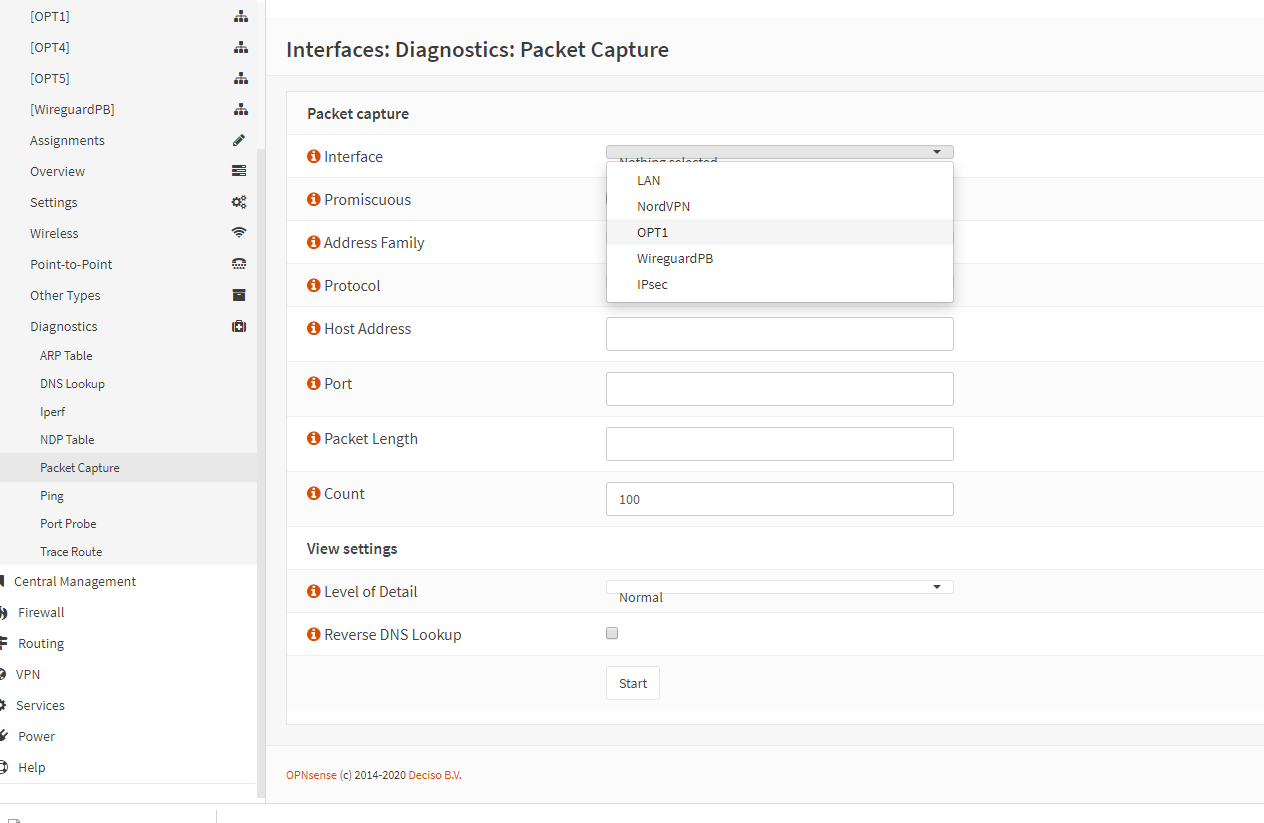Viewport: 1264px width, 823px height.
Task: Follow the Deciso B.V. footer link
Action: (435, 775)
